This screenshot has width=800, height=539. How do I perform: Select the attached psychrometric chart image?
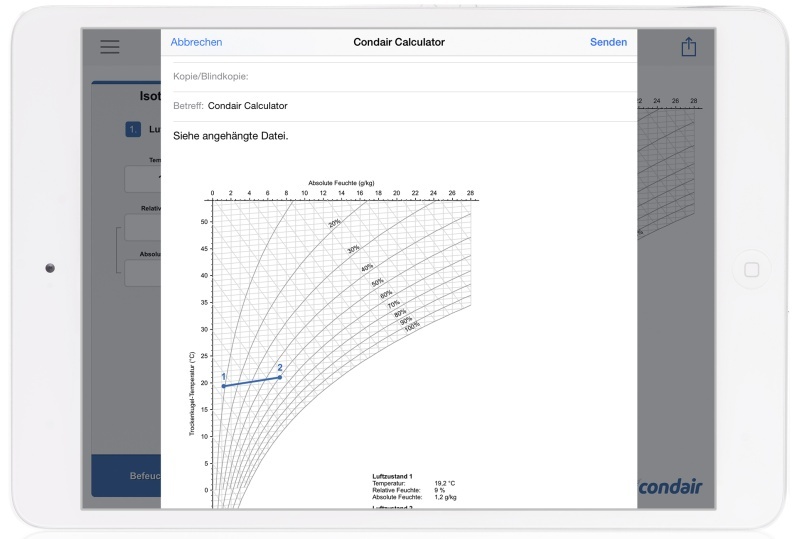tap(333, 342)
